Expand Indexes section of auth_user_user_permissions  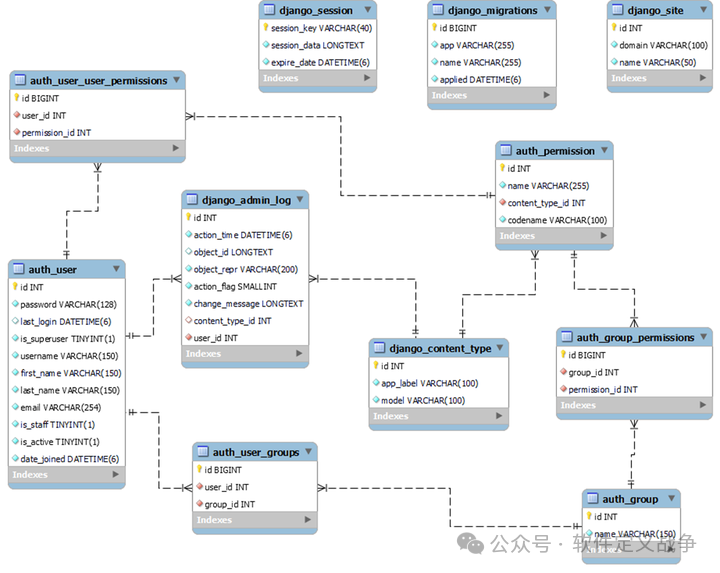[175, 148]
